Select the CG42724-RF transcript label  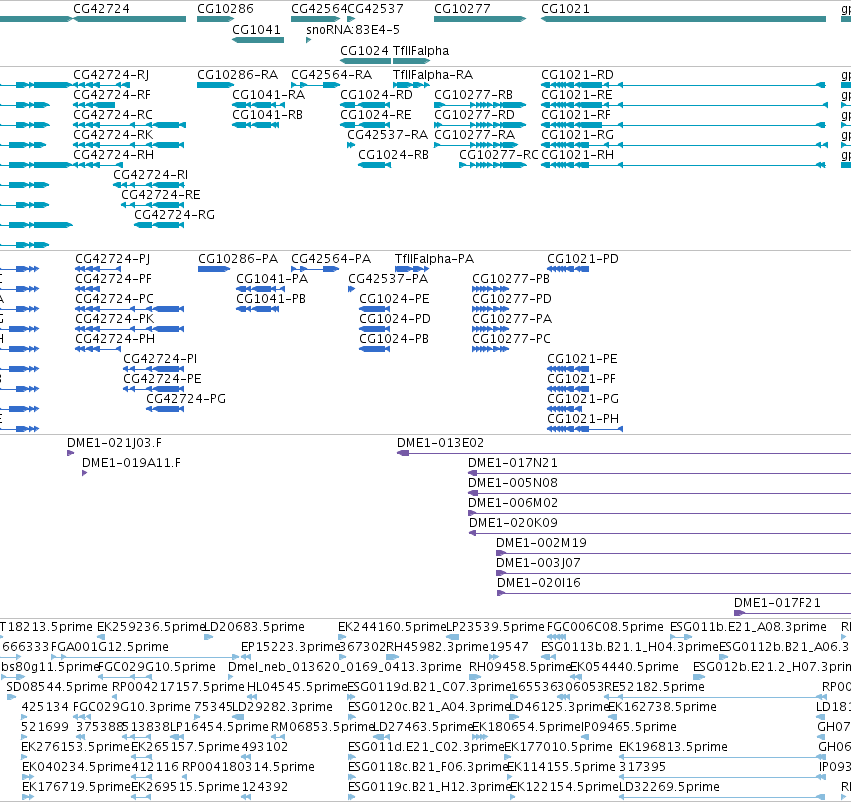[112, 95]
